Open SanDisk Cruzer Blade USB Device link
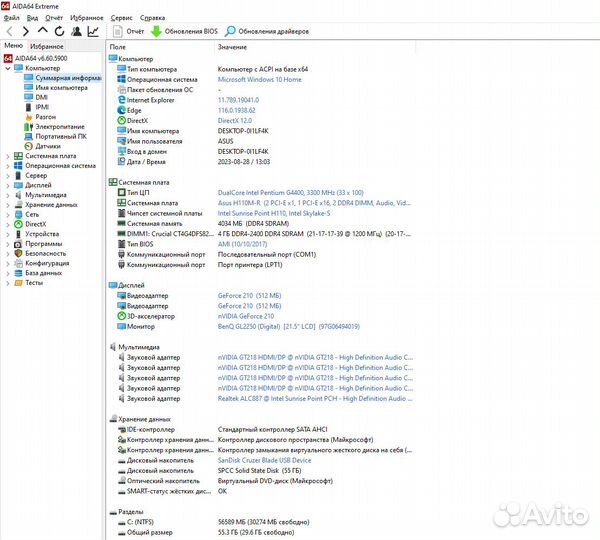 (x=264, y=460)
